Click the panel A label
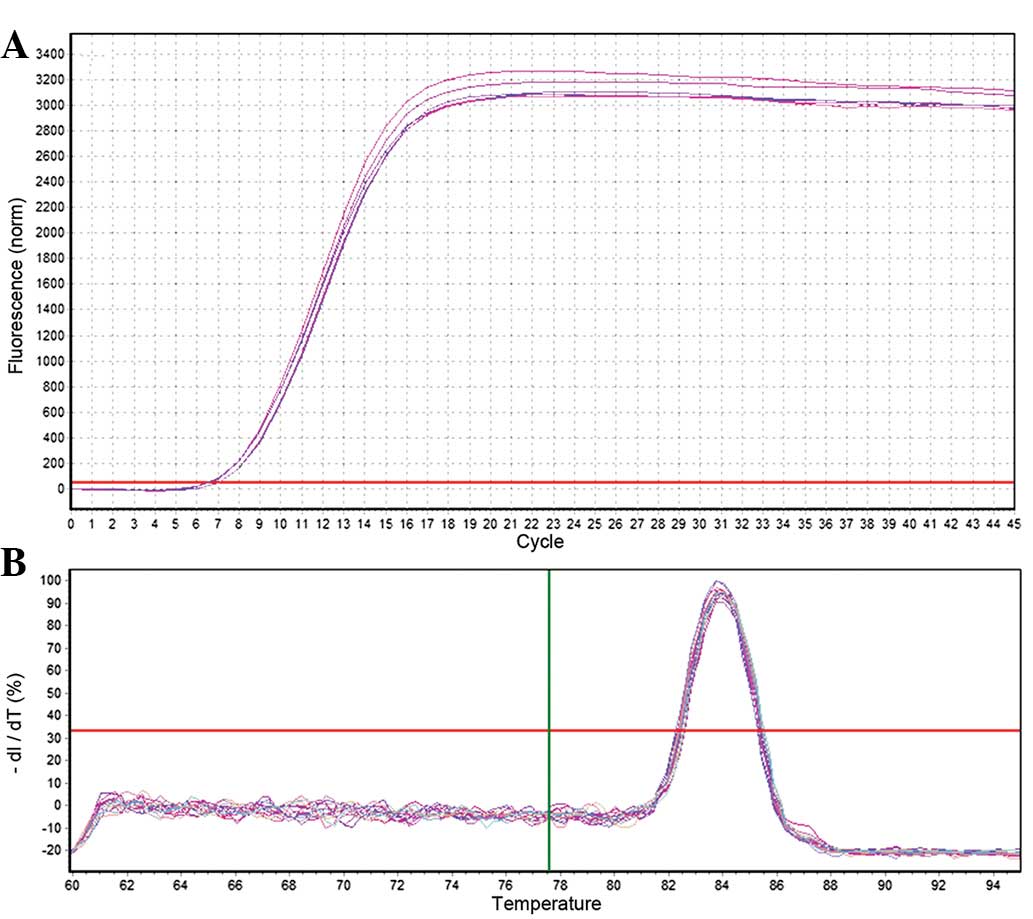 pyautogui.click(x=15, y=46)
